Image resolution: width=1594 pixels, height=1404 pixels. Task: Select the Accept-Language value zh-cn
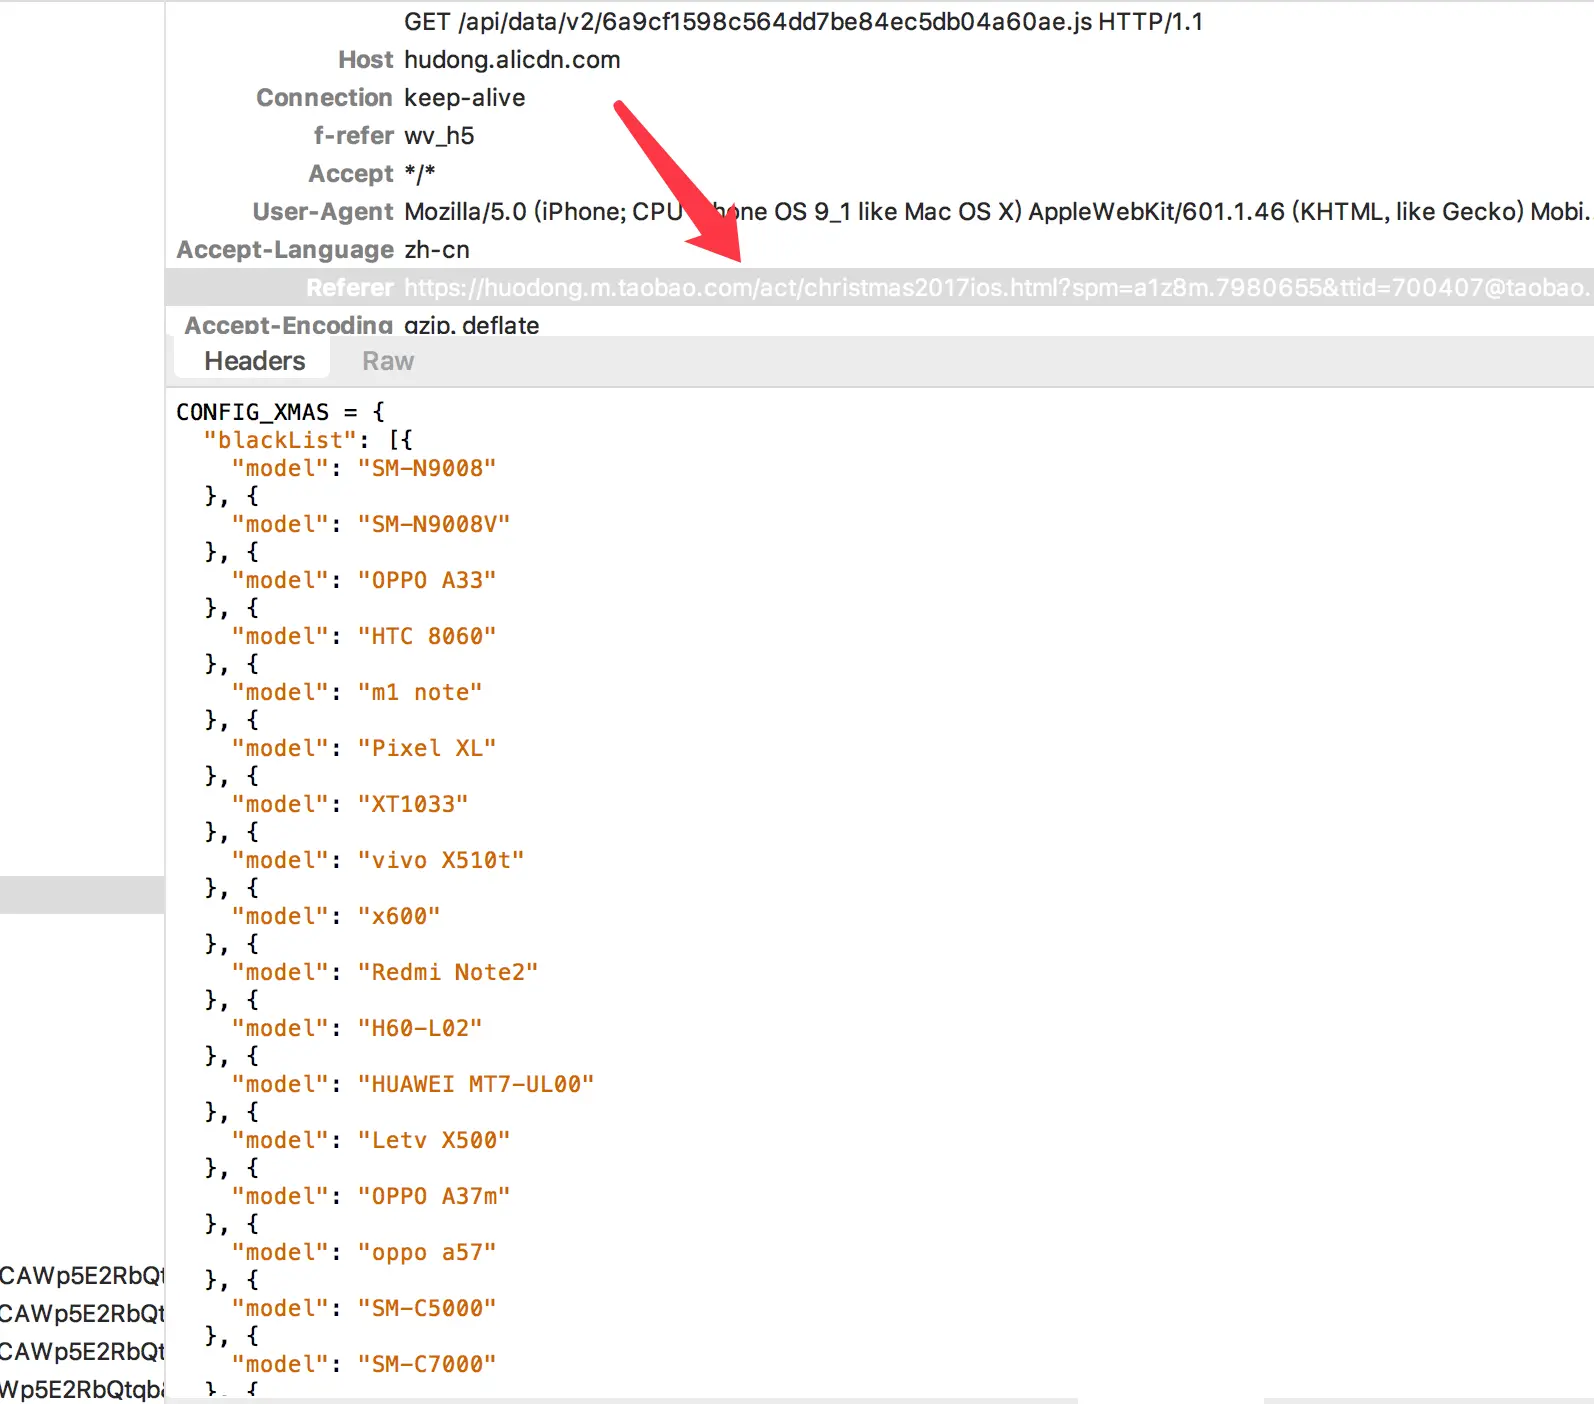click(x=437, y=250)
